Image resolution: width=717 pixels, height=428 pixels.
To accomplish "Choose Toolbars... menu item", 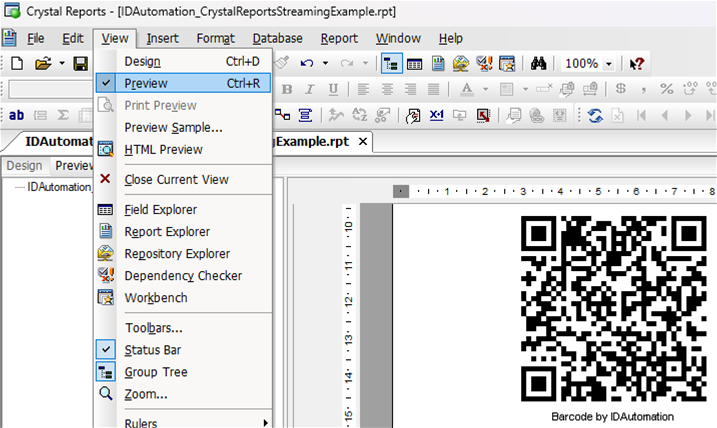I will 183,328.
